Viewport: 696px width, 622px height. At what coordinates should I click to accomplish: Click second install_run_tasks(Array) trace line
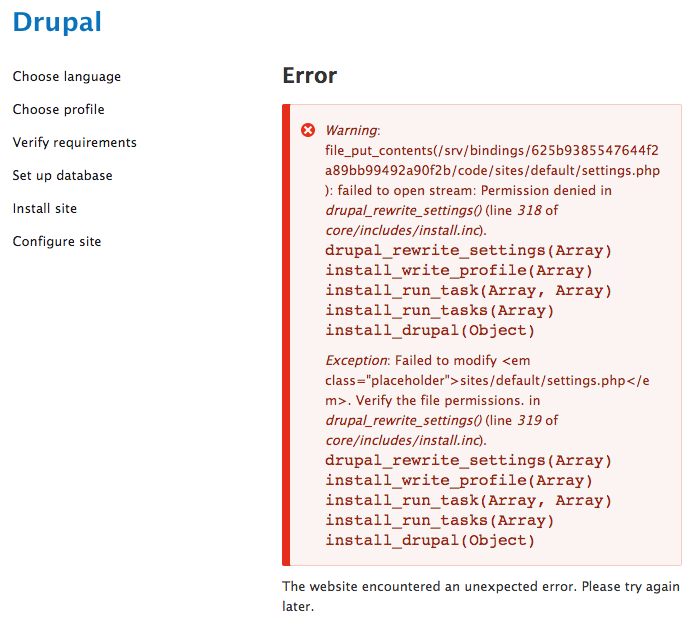439,521
